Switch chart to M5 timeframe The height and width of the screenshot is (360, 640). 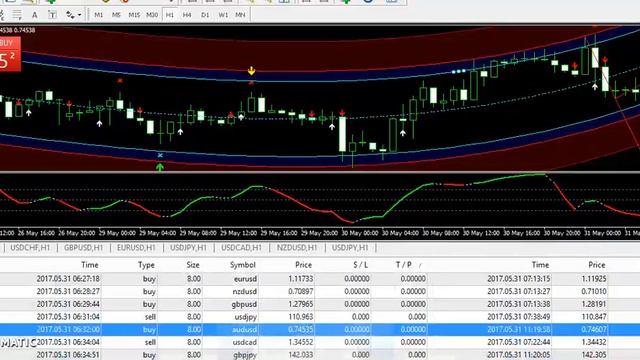(x=116, y=15)
